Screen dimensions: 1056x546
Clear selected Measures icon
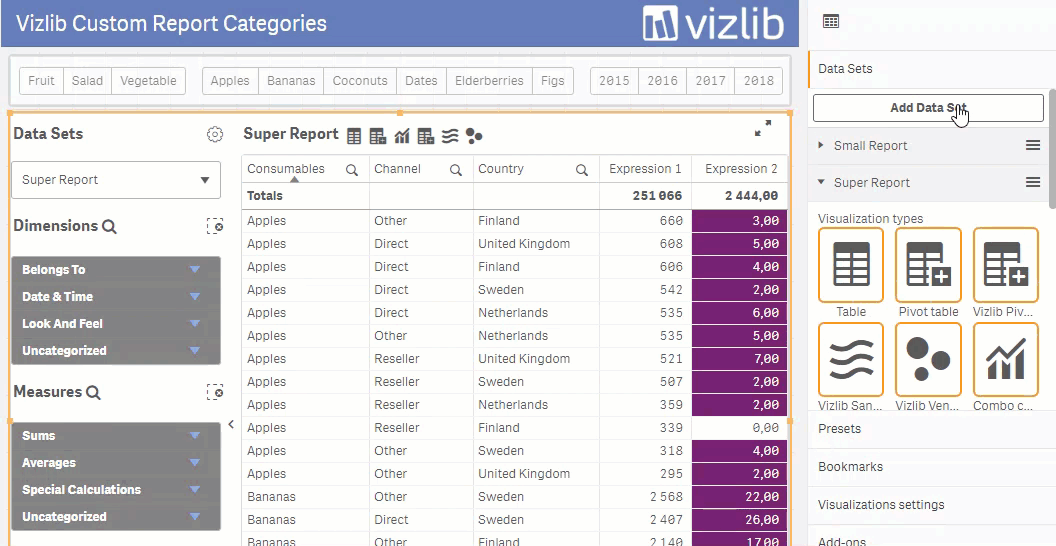point(215,392)
